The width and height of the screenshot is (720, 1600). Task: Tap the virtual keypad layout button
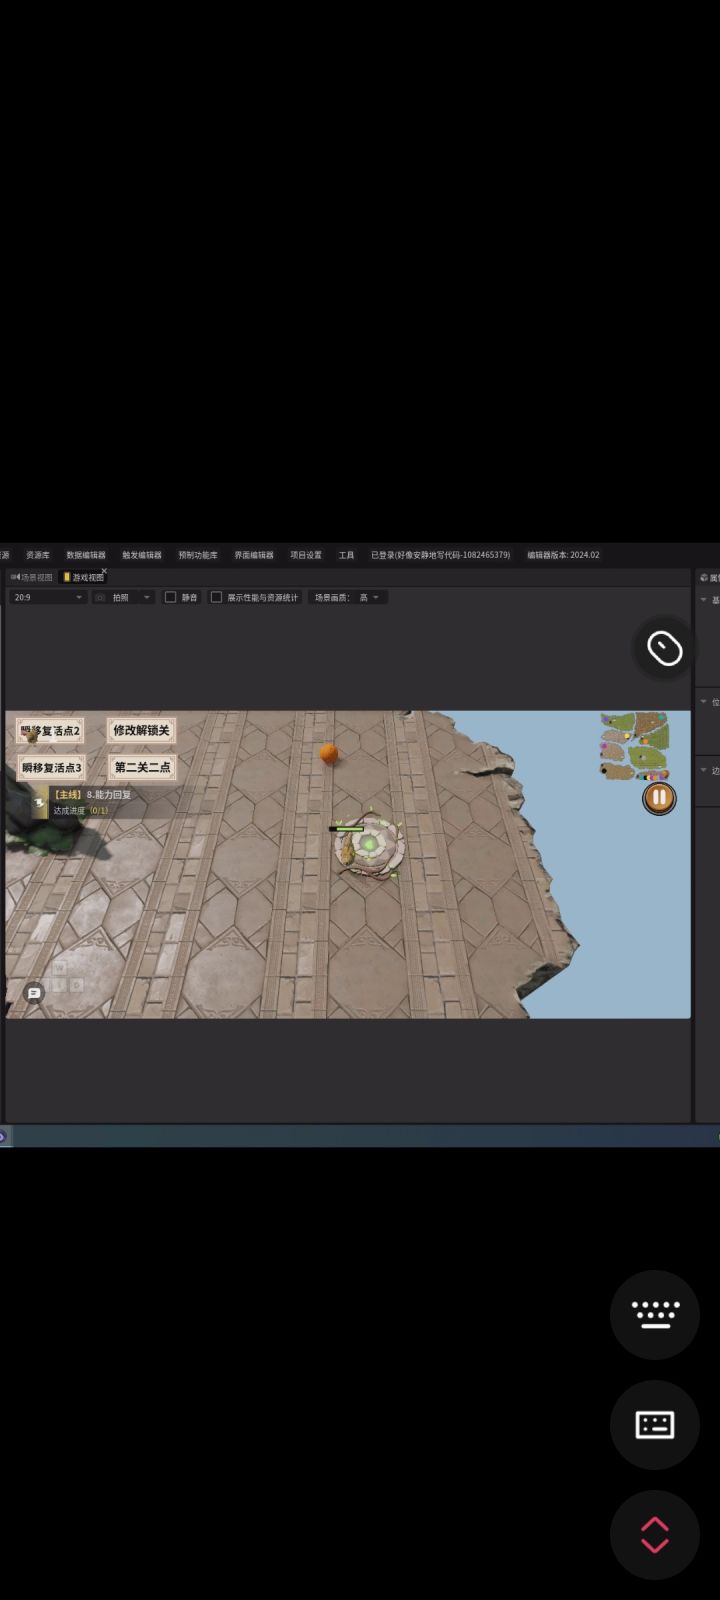point(655,1424)
